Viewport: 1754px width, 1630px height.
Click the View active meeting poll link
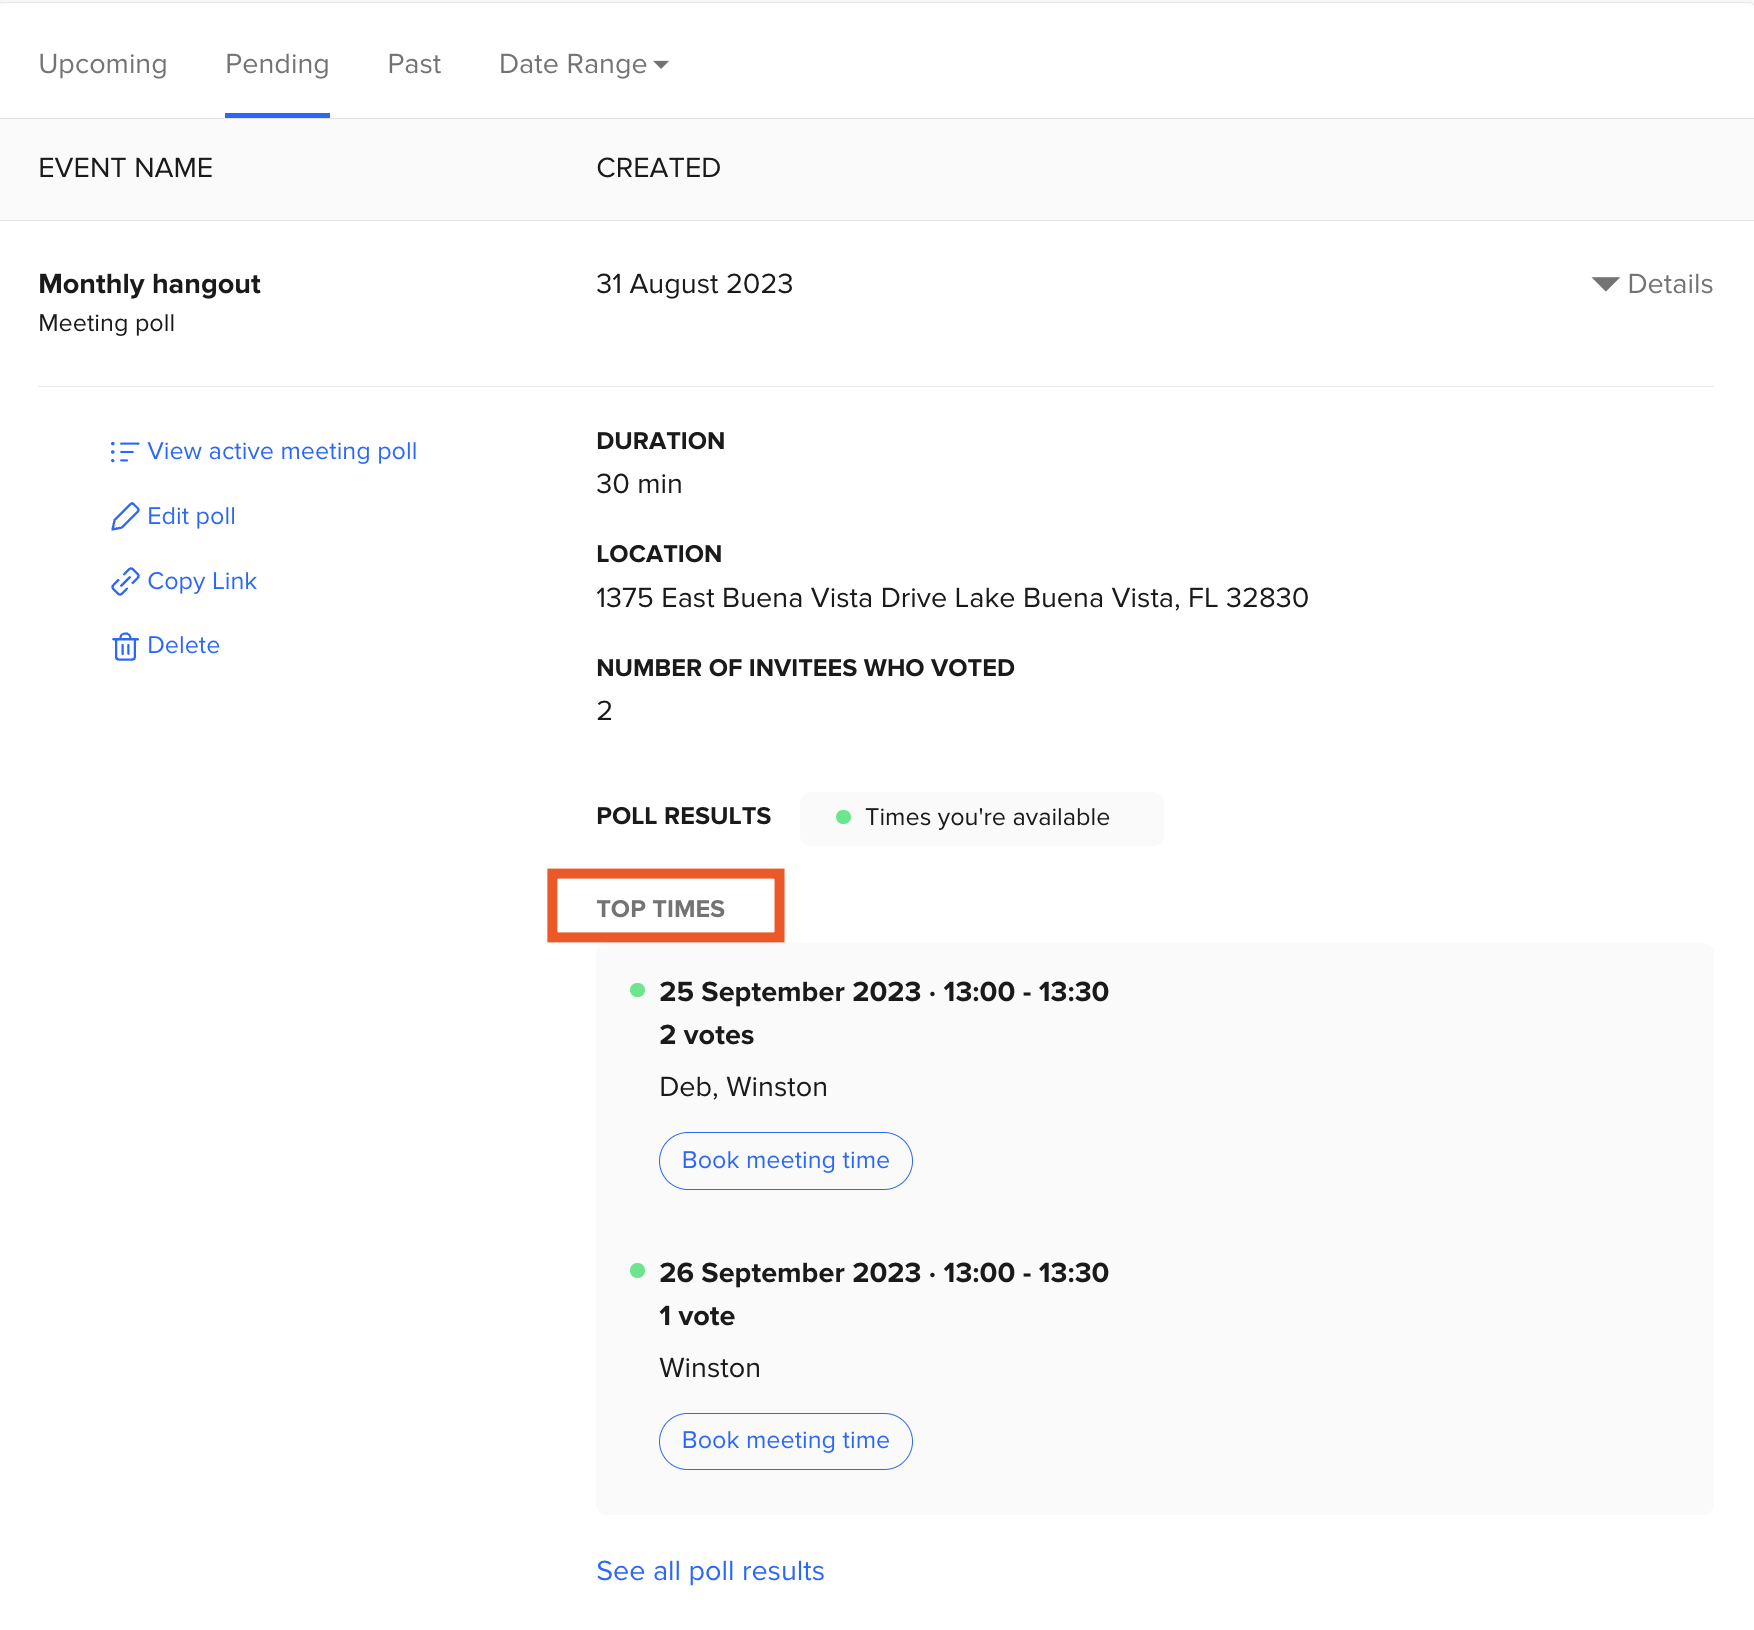[282, 451]
